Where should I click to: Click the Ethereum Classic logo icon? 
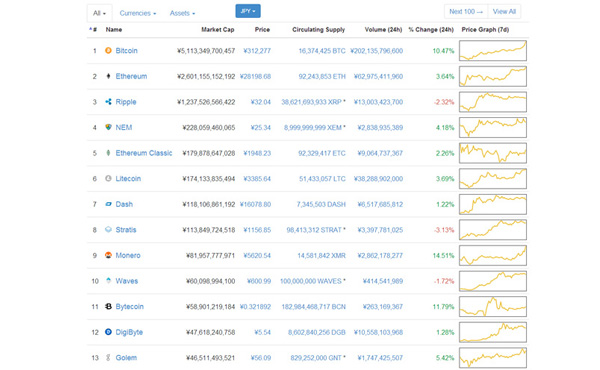tap(108, 153)
